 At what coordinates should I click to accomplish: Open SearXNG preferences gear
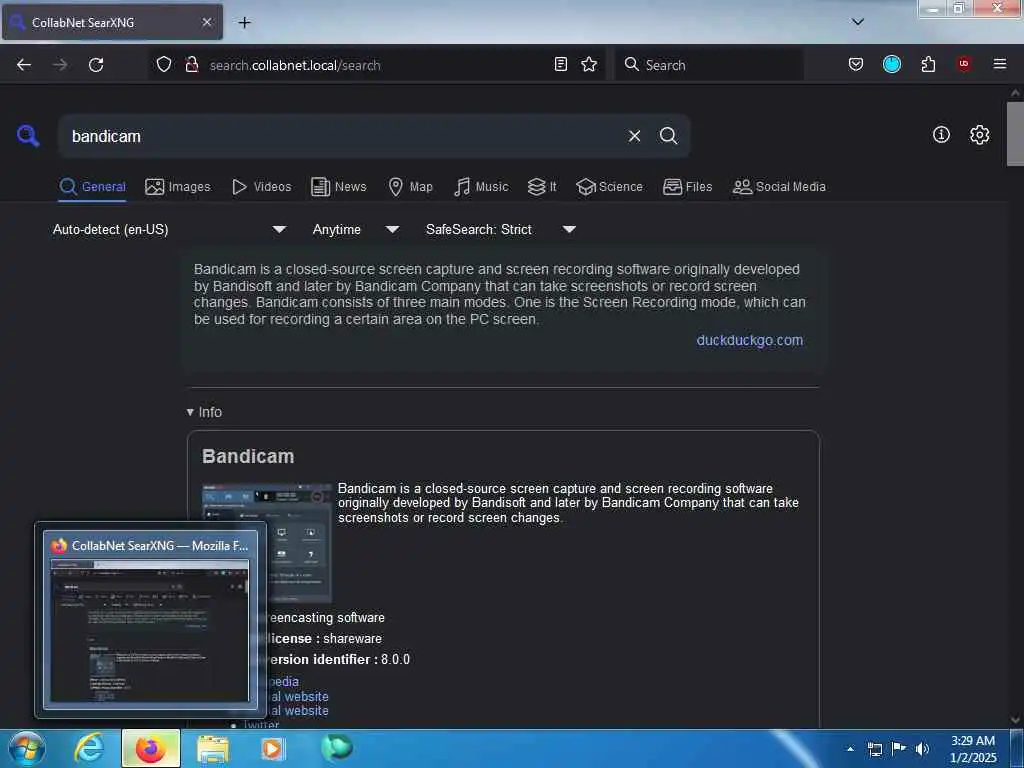979,135
